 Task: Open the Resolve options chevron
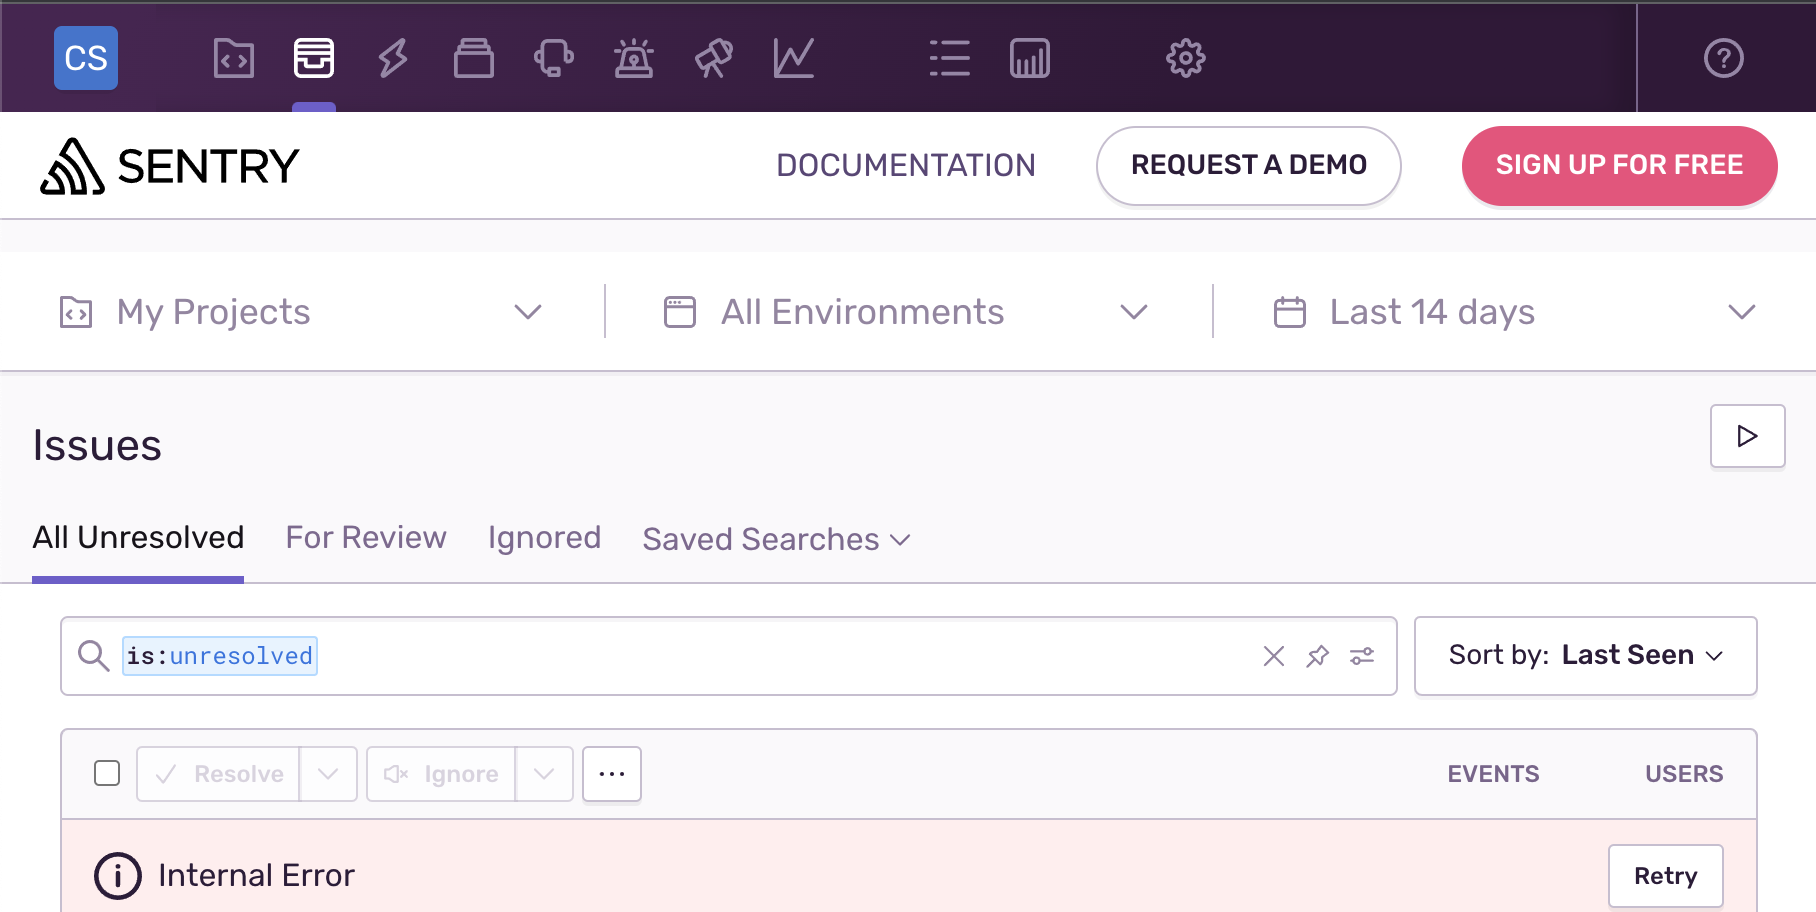[328, 774]
